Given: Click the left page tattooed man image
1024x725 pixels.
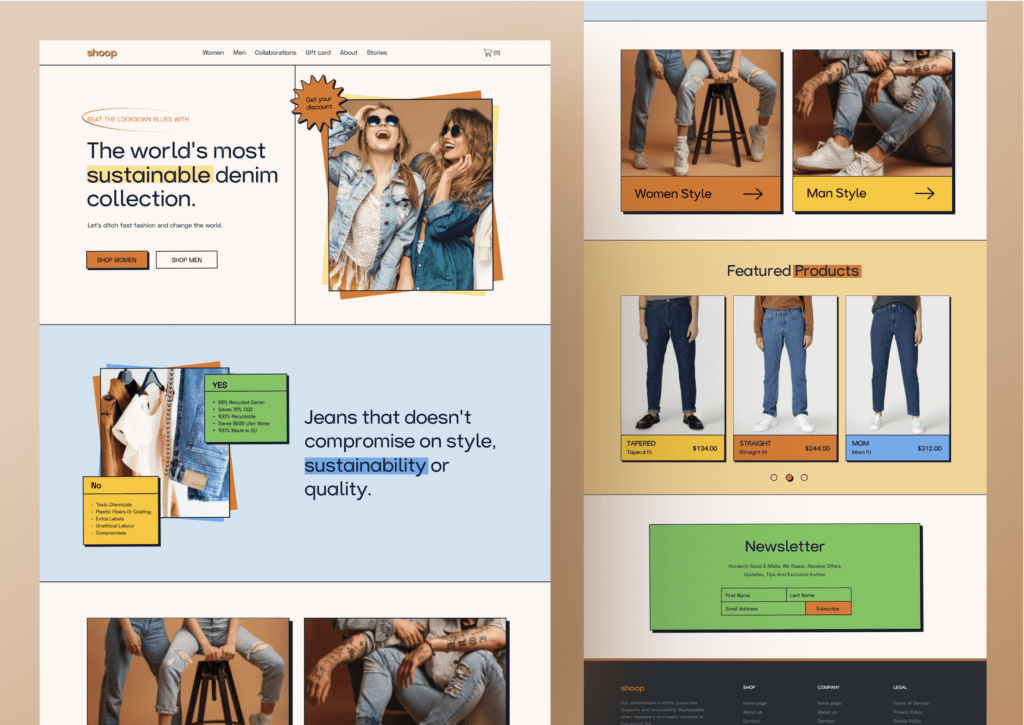Looking at the screenshot, I should coord(405,671).
